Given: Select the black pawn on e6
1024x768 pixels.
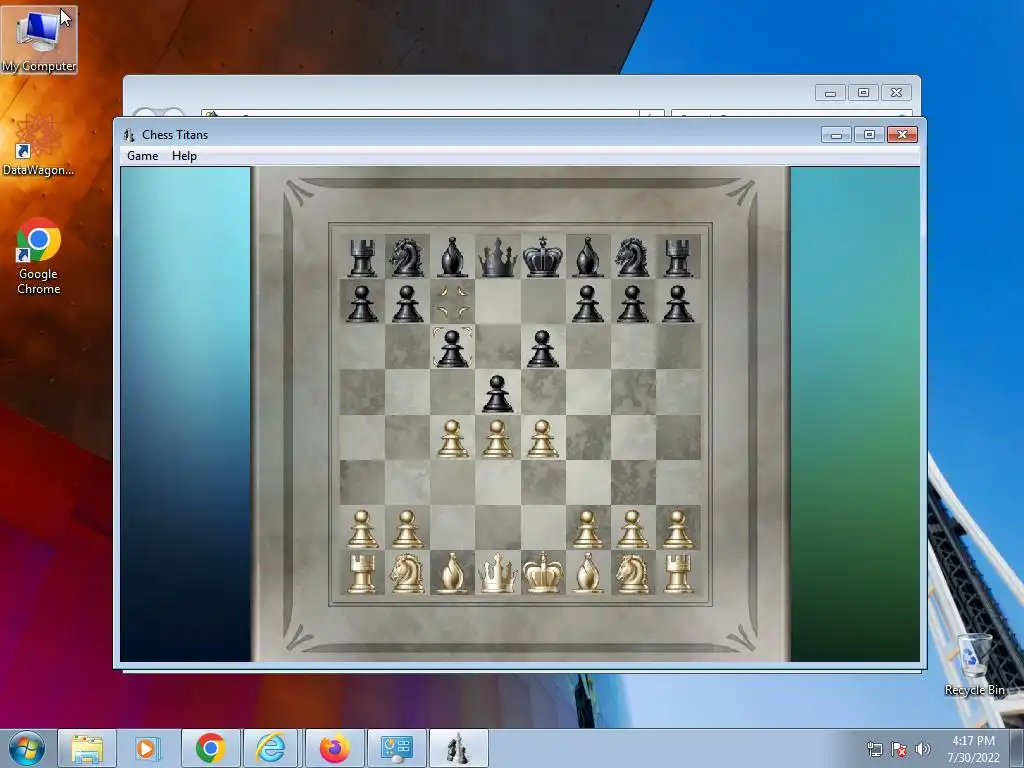Looking at the screenshot, I should click(542, 348).
